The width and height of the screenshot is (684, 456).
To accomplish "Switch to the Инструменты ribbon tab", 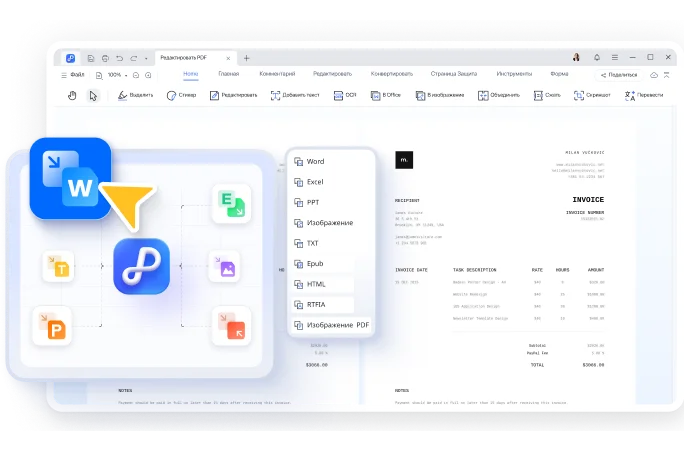I will click(x=514, y=74).
